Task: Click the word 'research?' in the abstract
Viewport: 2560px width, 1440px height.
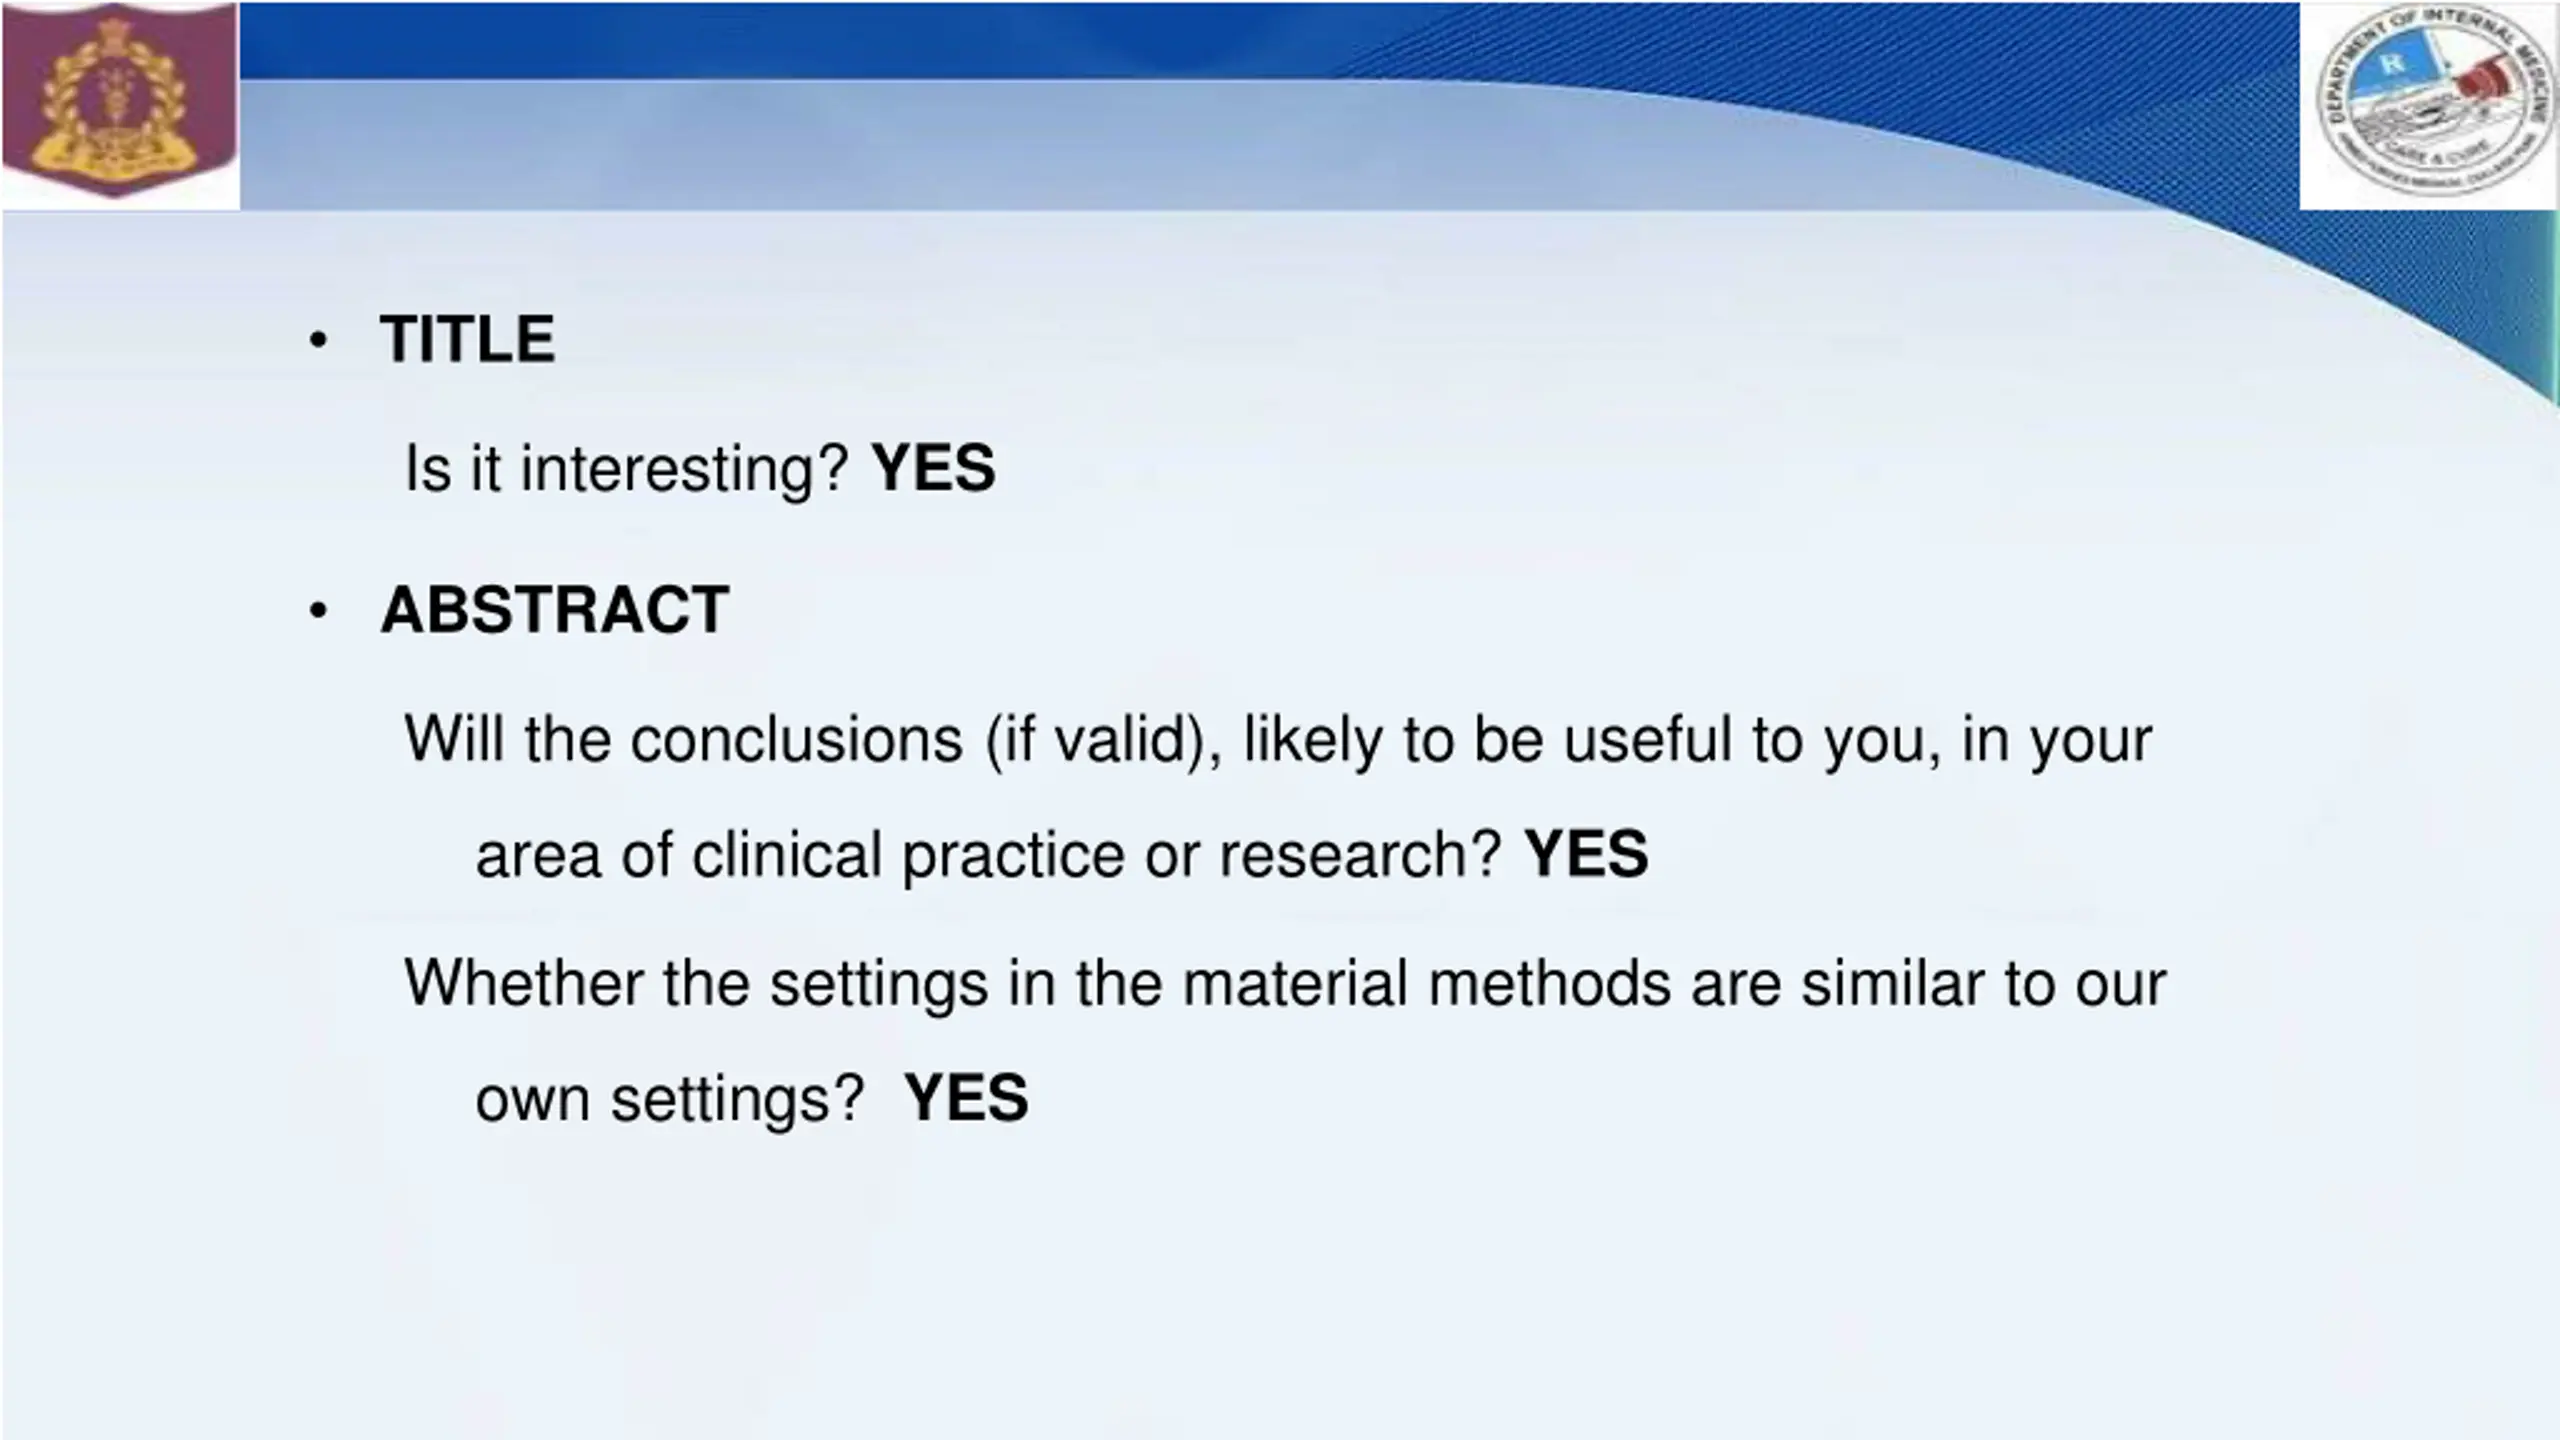Action: point(1360,856)
